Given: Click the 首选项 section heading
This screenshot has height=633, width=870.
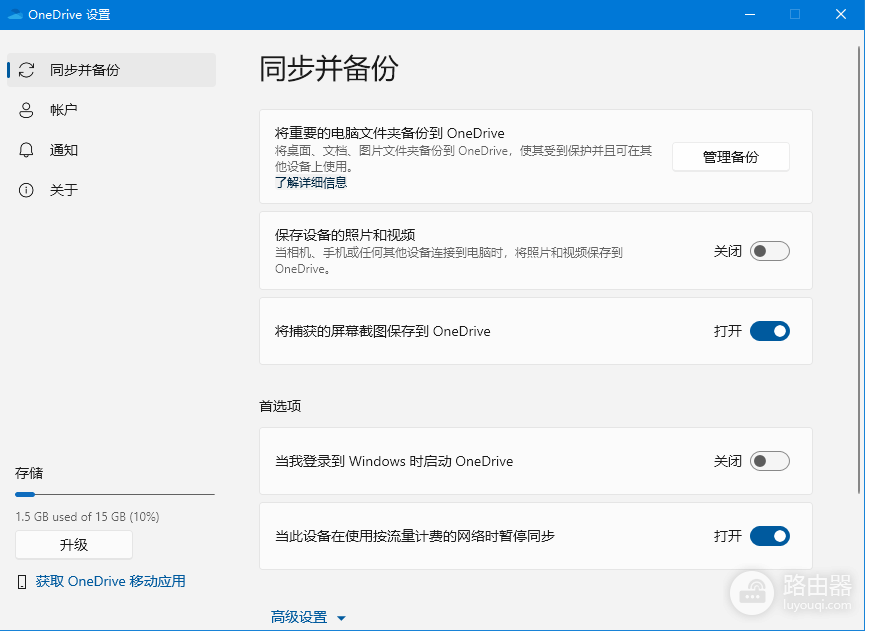Looking at the screenshot, I should pyautogui.click(x=280, y=406).
